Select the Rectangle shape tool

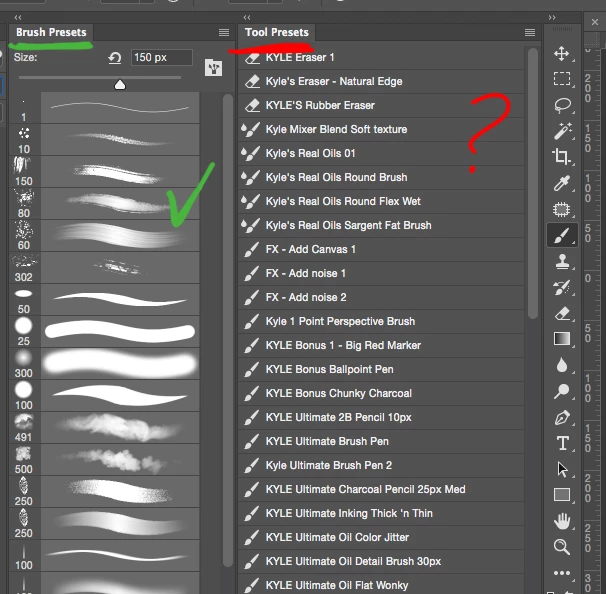tap(562, 495)
